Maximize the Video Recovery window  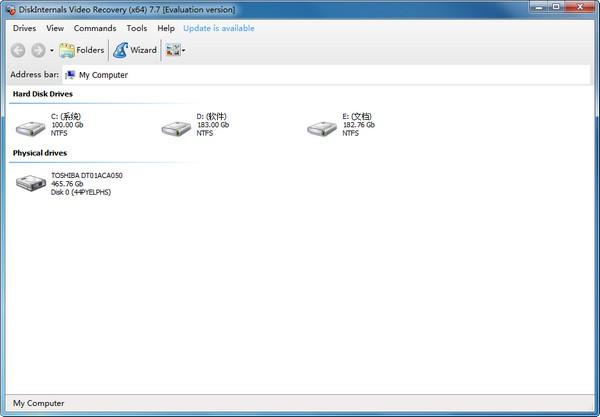(x=556, y=7)
